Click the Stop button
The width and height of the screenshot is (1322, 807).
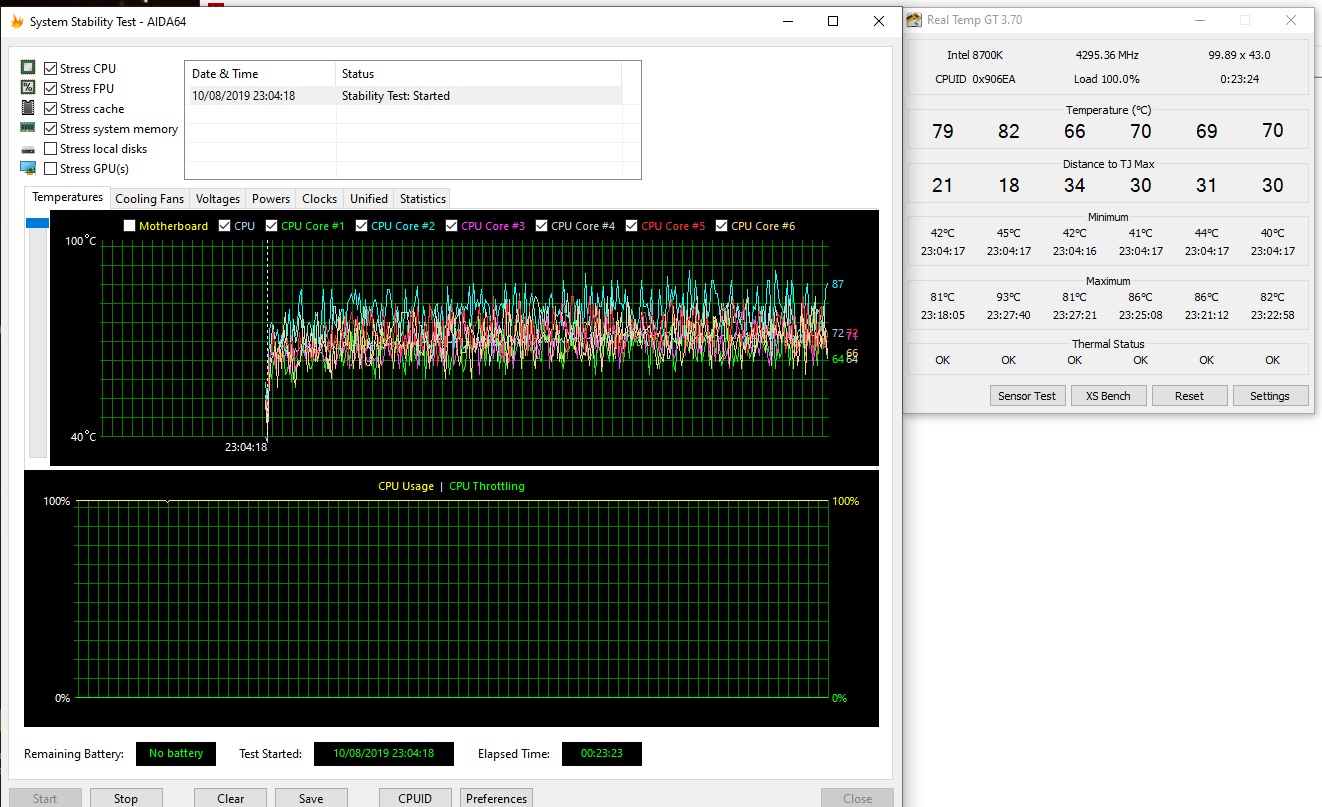tap(126, 798)
